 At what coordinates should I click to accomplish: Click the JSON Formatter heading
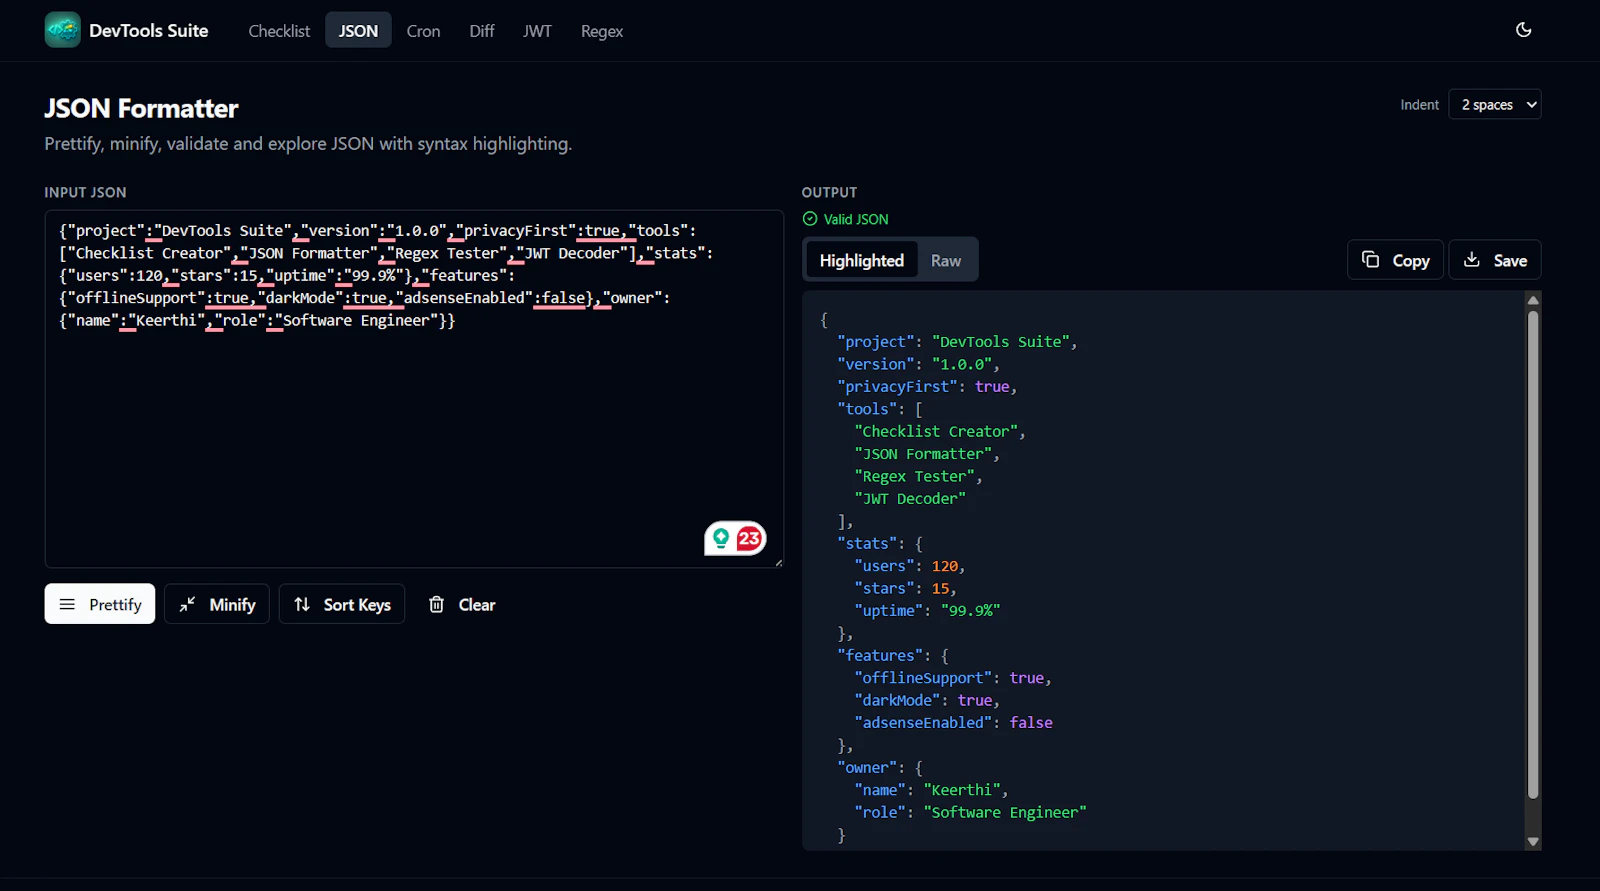coord(141,108)
